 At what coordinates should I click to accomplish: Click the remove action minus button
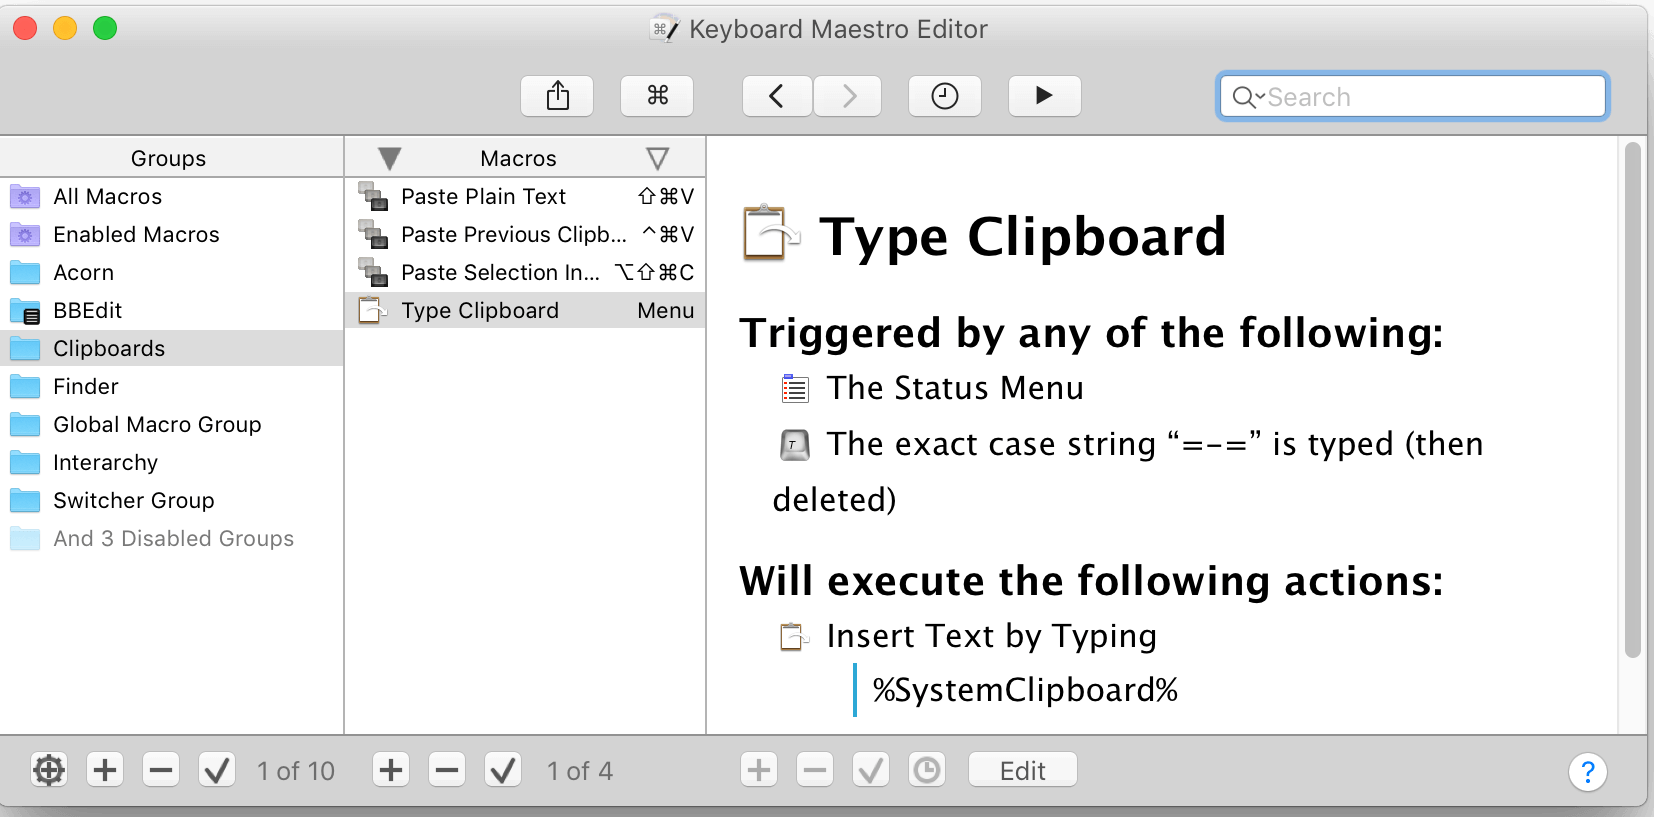pos(815,770)
